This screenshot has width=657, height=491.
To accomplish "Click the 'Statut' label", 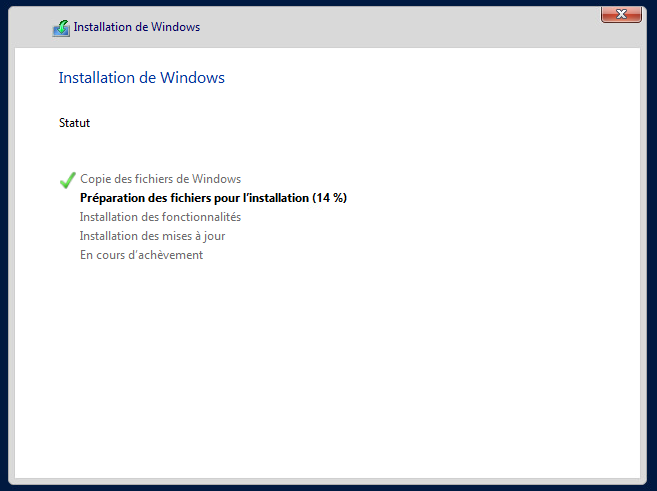I will pyautogui.click(x=74, y=123).
